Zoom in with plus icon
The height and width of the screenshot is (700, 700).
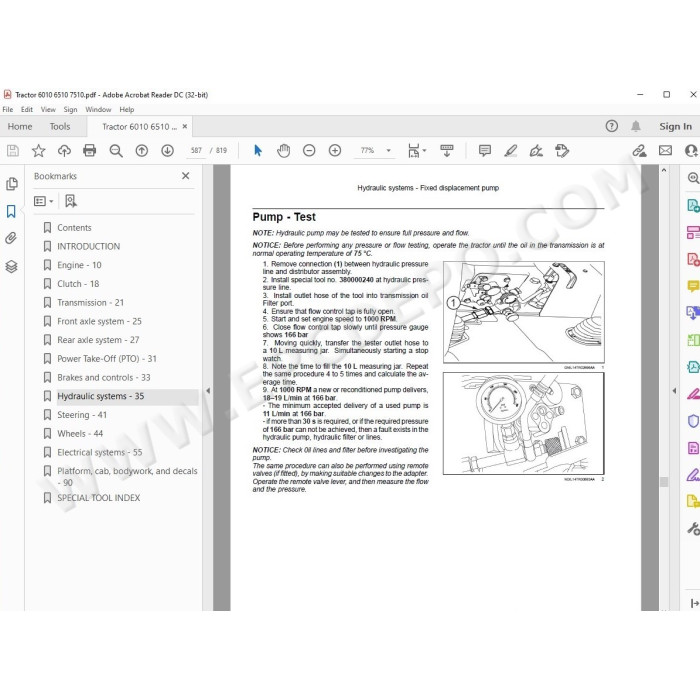pos(335,151)
